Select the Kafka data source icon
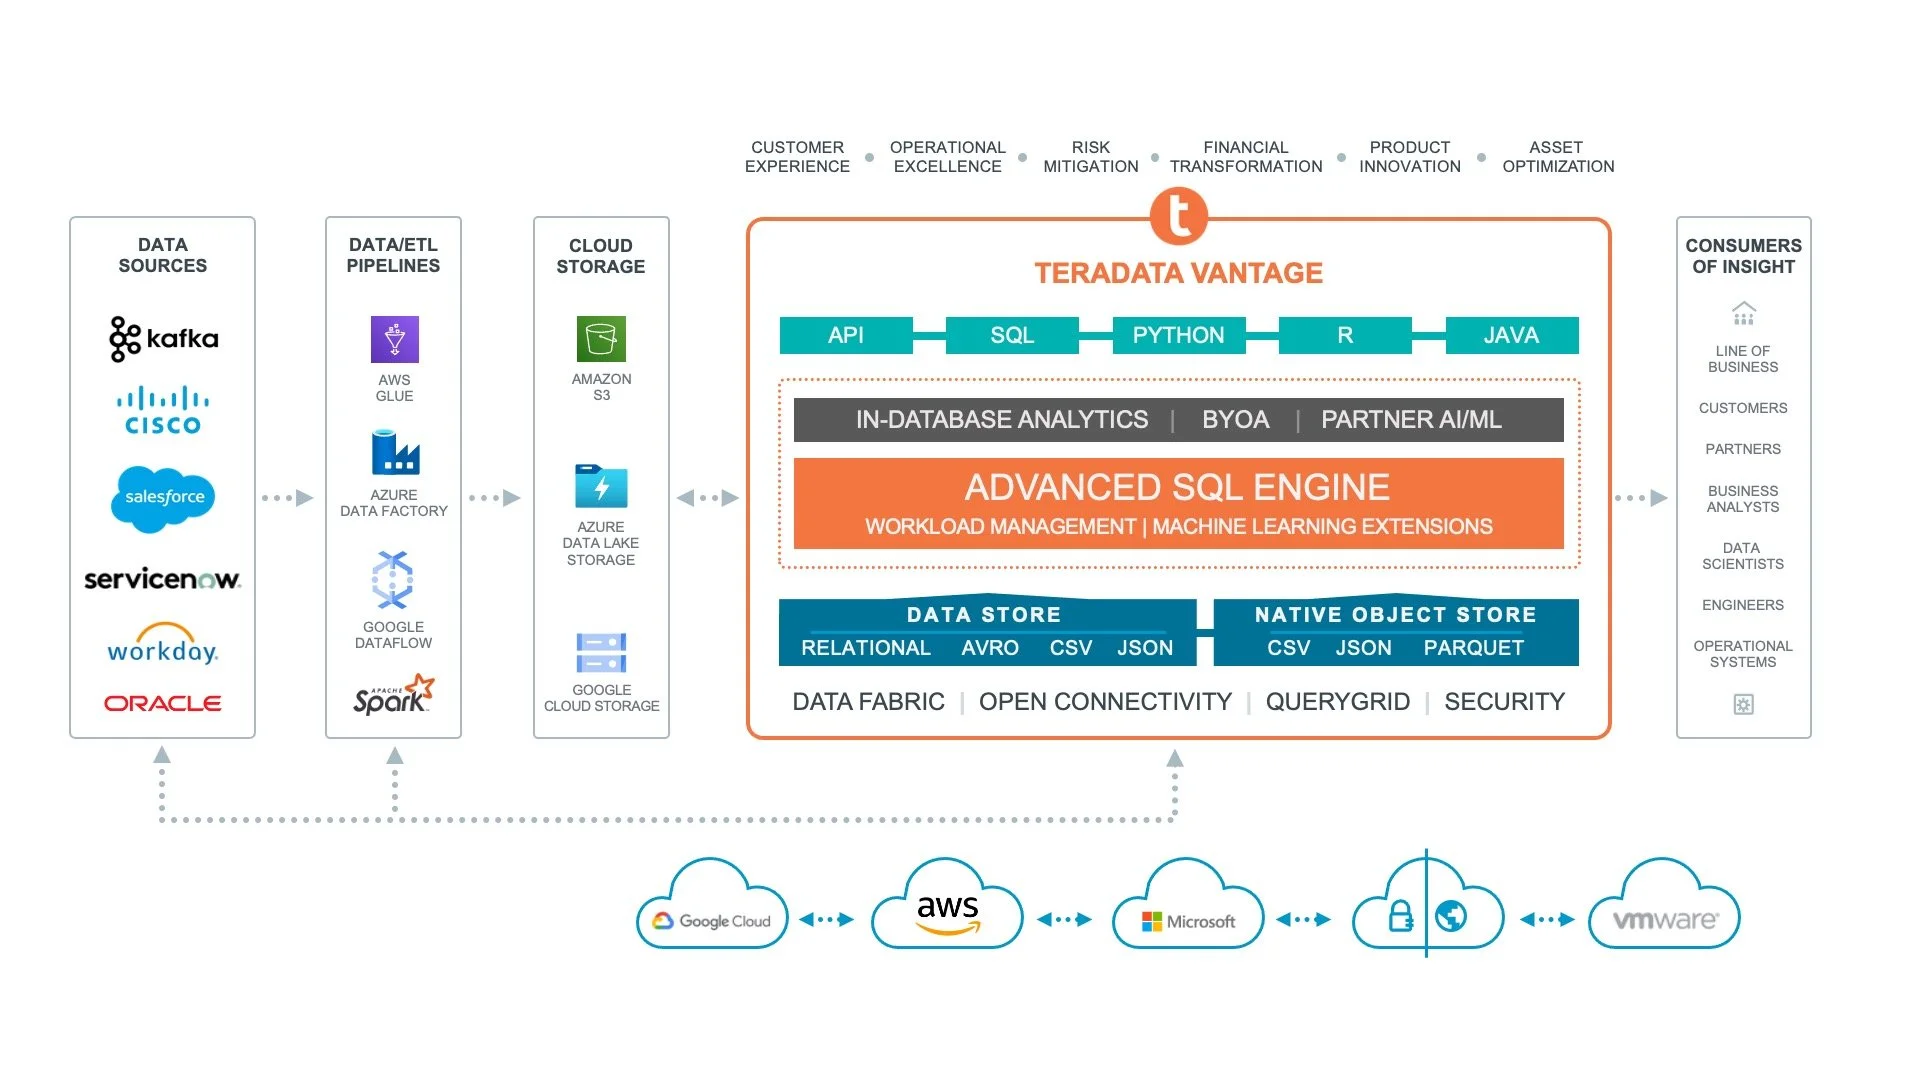Image resolution: width=1920 pixels, height=1080 pixels. pyautogui.click(x=162, y=337)
